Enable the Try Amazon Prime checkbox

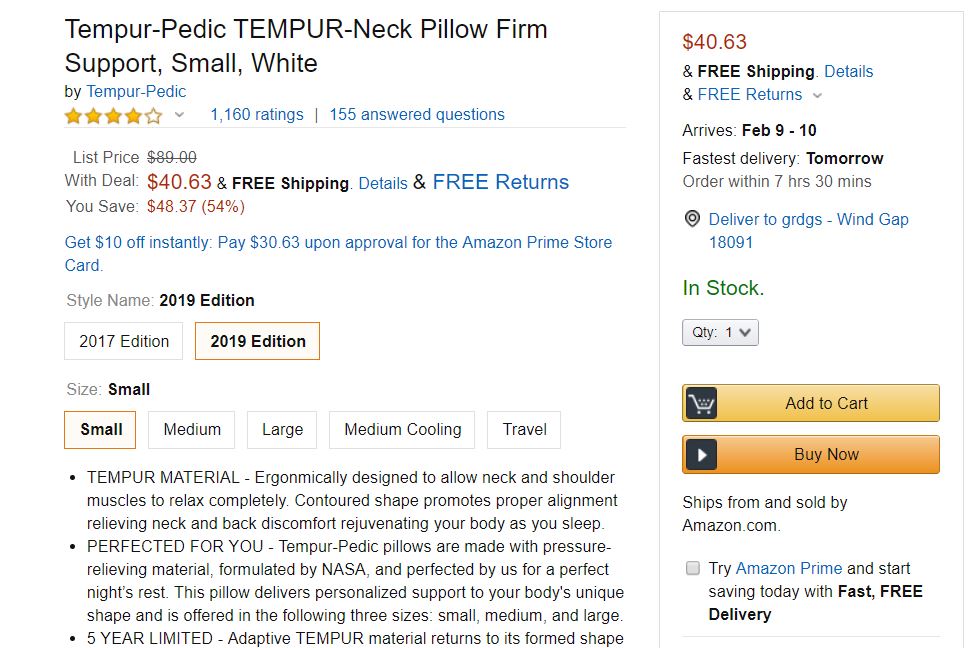692,568
